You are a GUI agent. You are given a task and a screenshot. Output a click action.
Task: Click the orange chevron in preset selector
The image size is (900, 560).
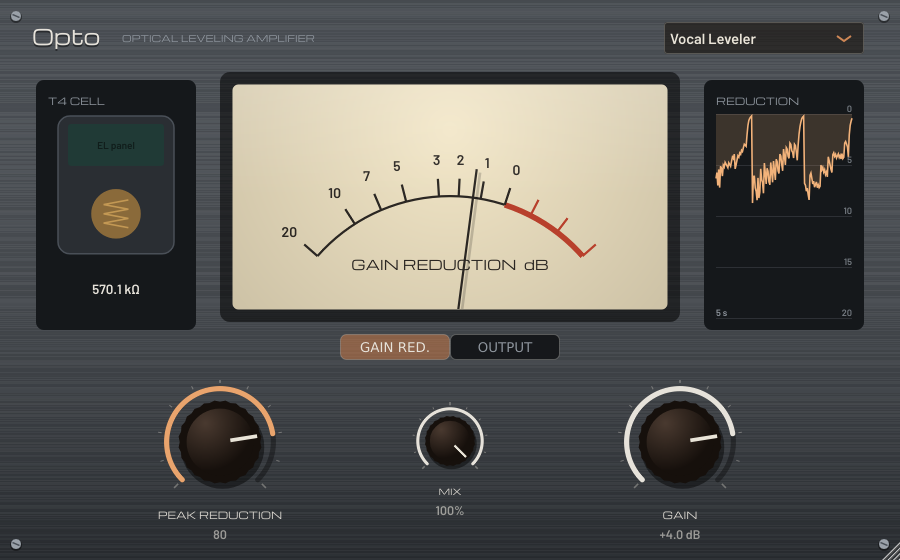[843, 38]
